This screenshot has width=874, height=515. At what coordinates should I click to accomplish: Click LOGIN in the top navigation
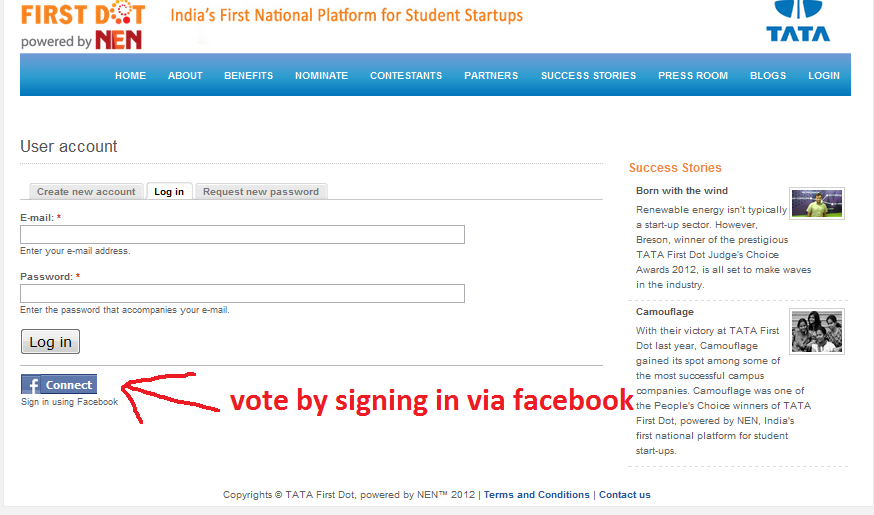824,76
